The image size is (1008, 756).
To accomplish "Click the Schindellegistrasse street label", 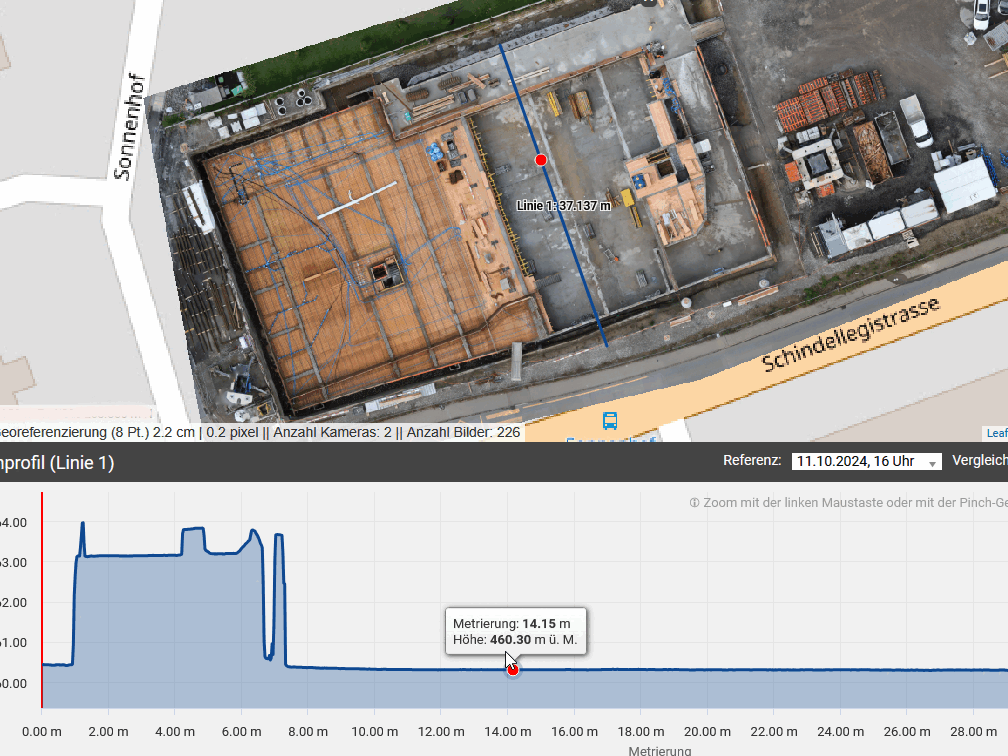I will 851,333.
